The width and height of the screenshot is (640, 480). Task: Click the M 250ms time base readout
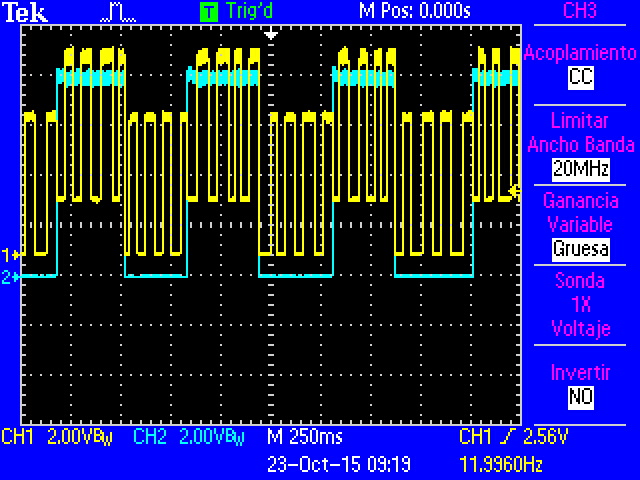tap(304, 437)
